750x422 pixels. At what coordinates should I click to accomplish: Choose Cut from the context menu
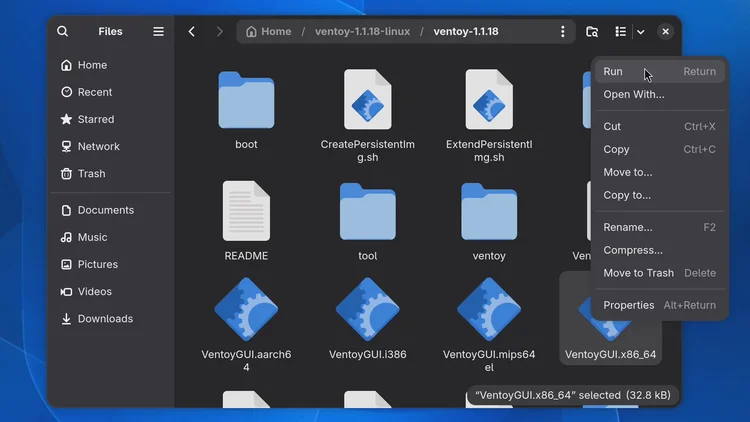660,126
